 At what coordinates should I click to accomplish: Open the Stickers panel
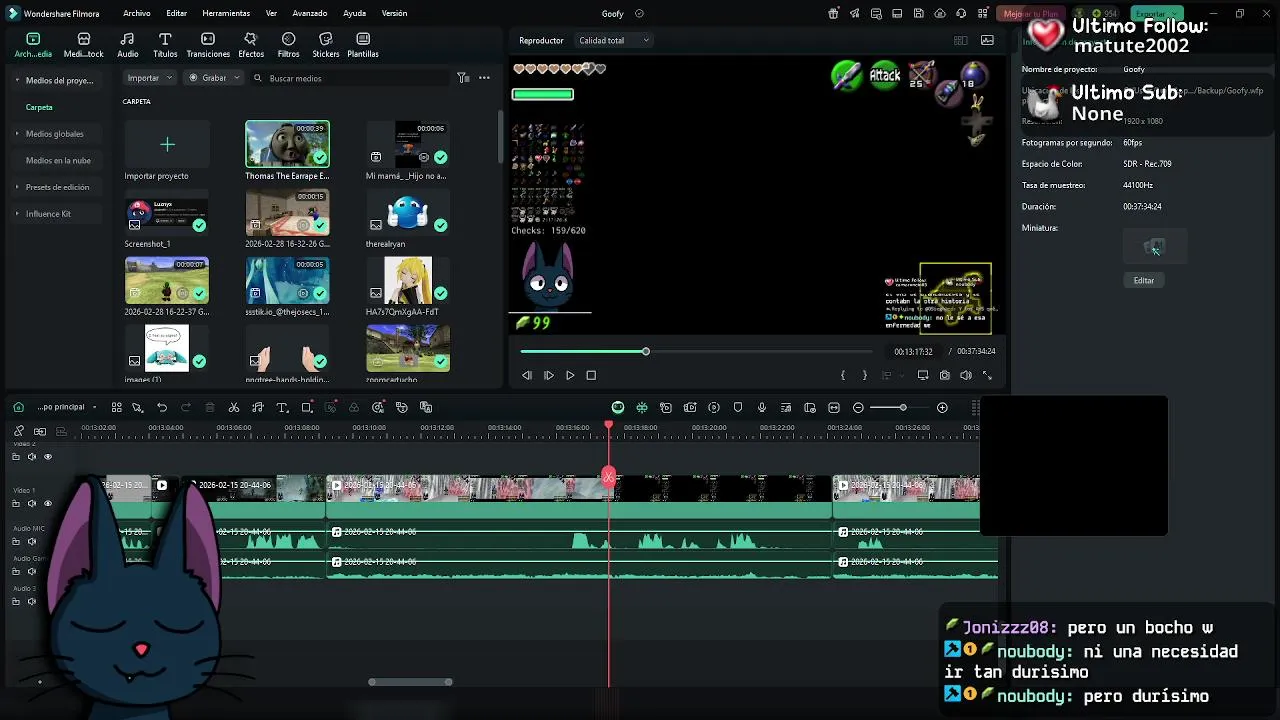(325, 45)
